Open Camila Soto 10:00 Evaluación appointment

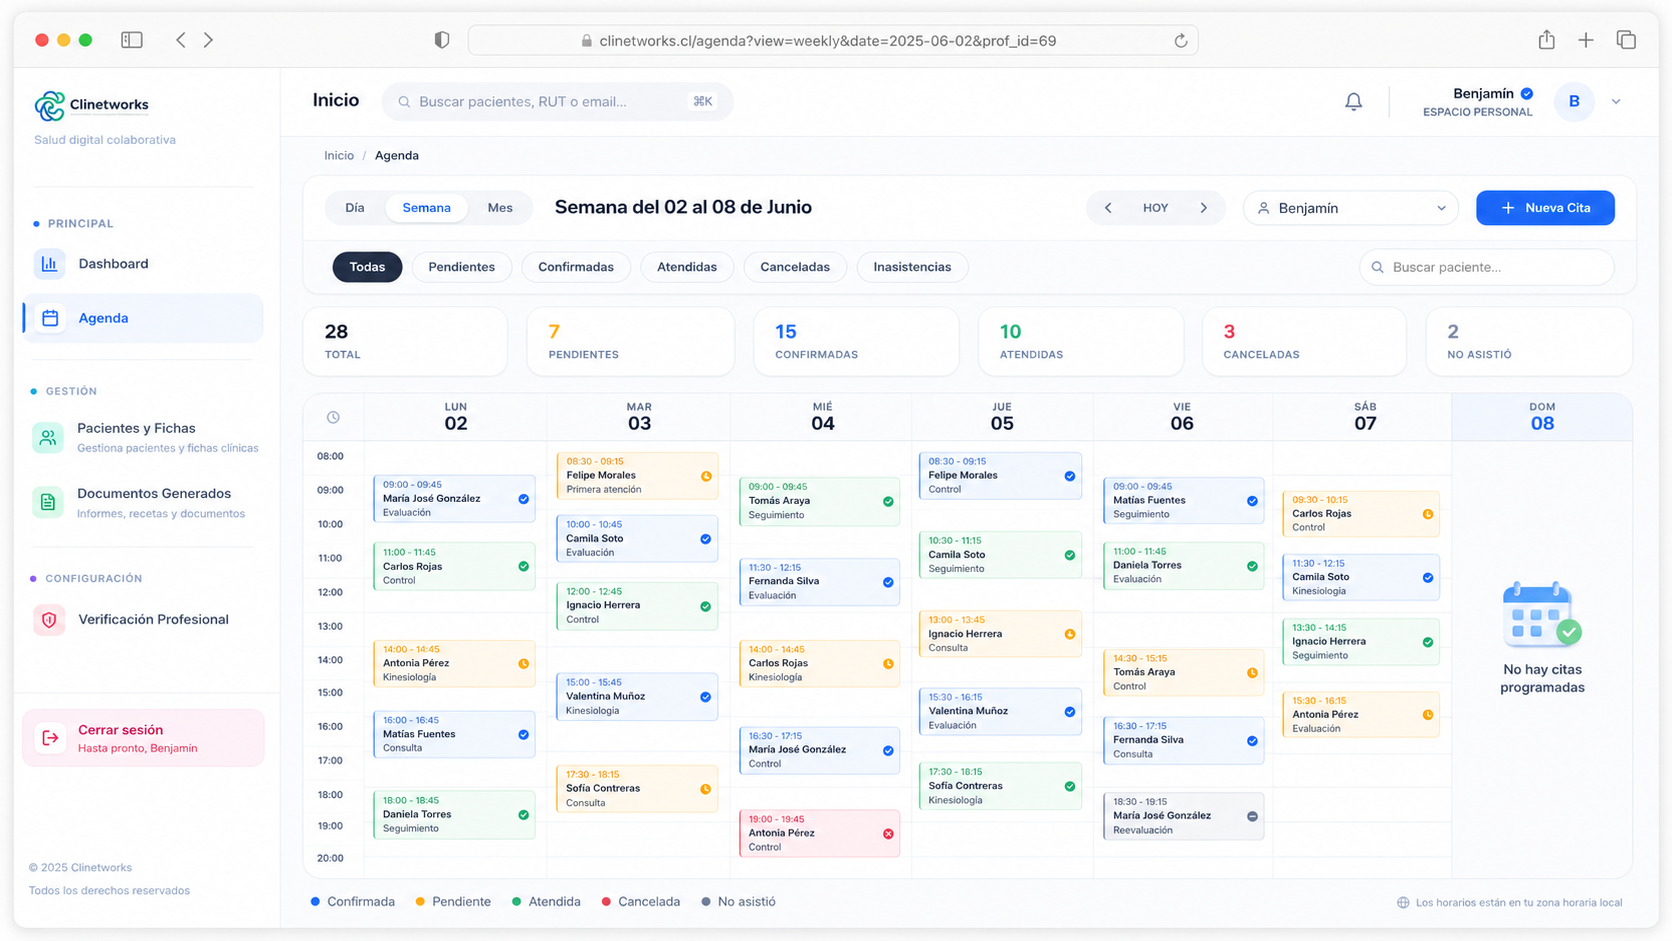[637, 538]
